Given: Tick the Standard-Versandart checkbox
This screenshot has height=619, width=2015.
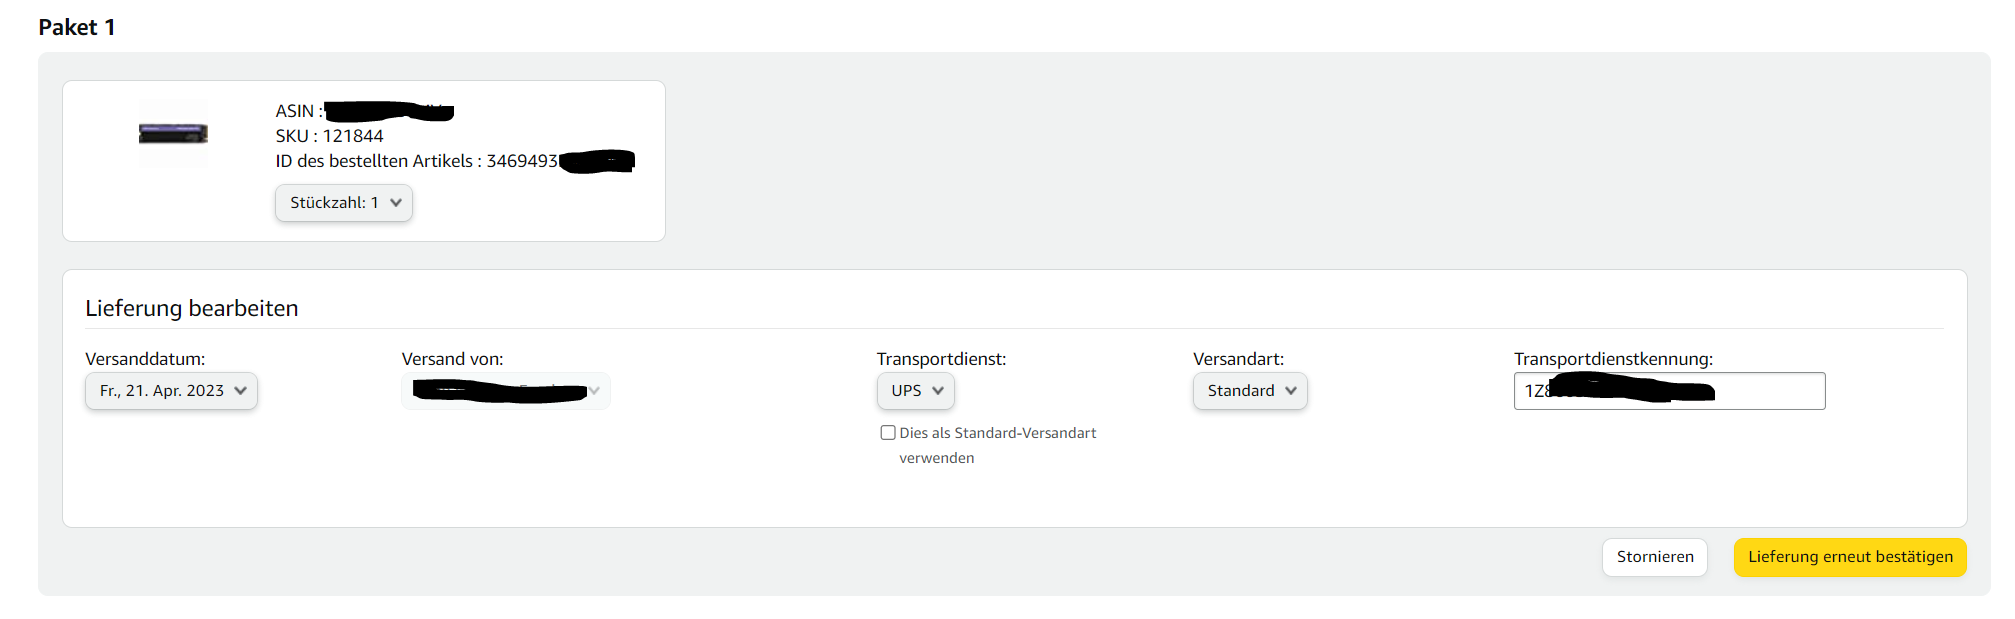Looking at the screenshot, I should coord(888,433).
